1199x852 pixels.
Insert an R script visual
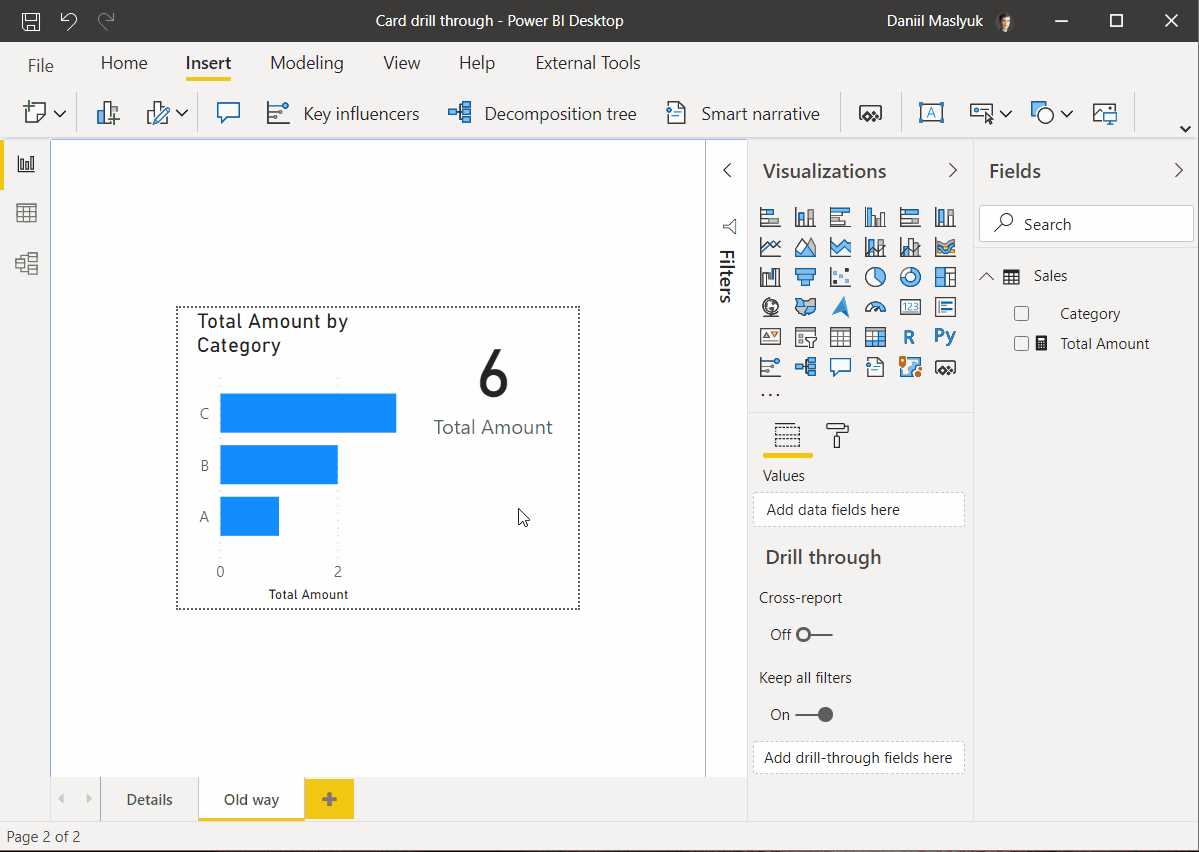(911, 337)
